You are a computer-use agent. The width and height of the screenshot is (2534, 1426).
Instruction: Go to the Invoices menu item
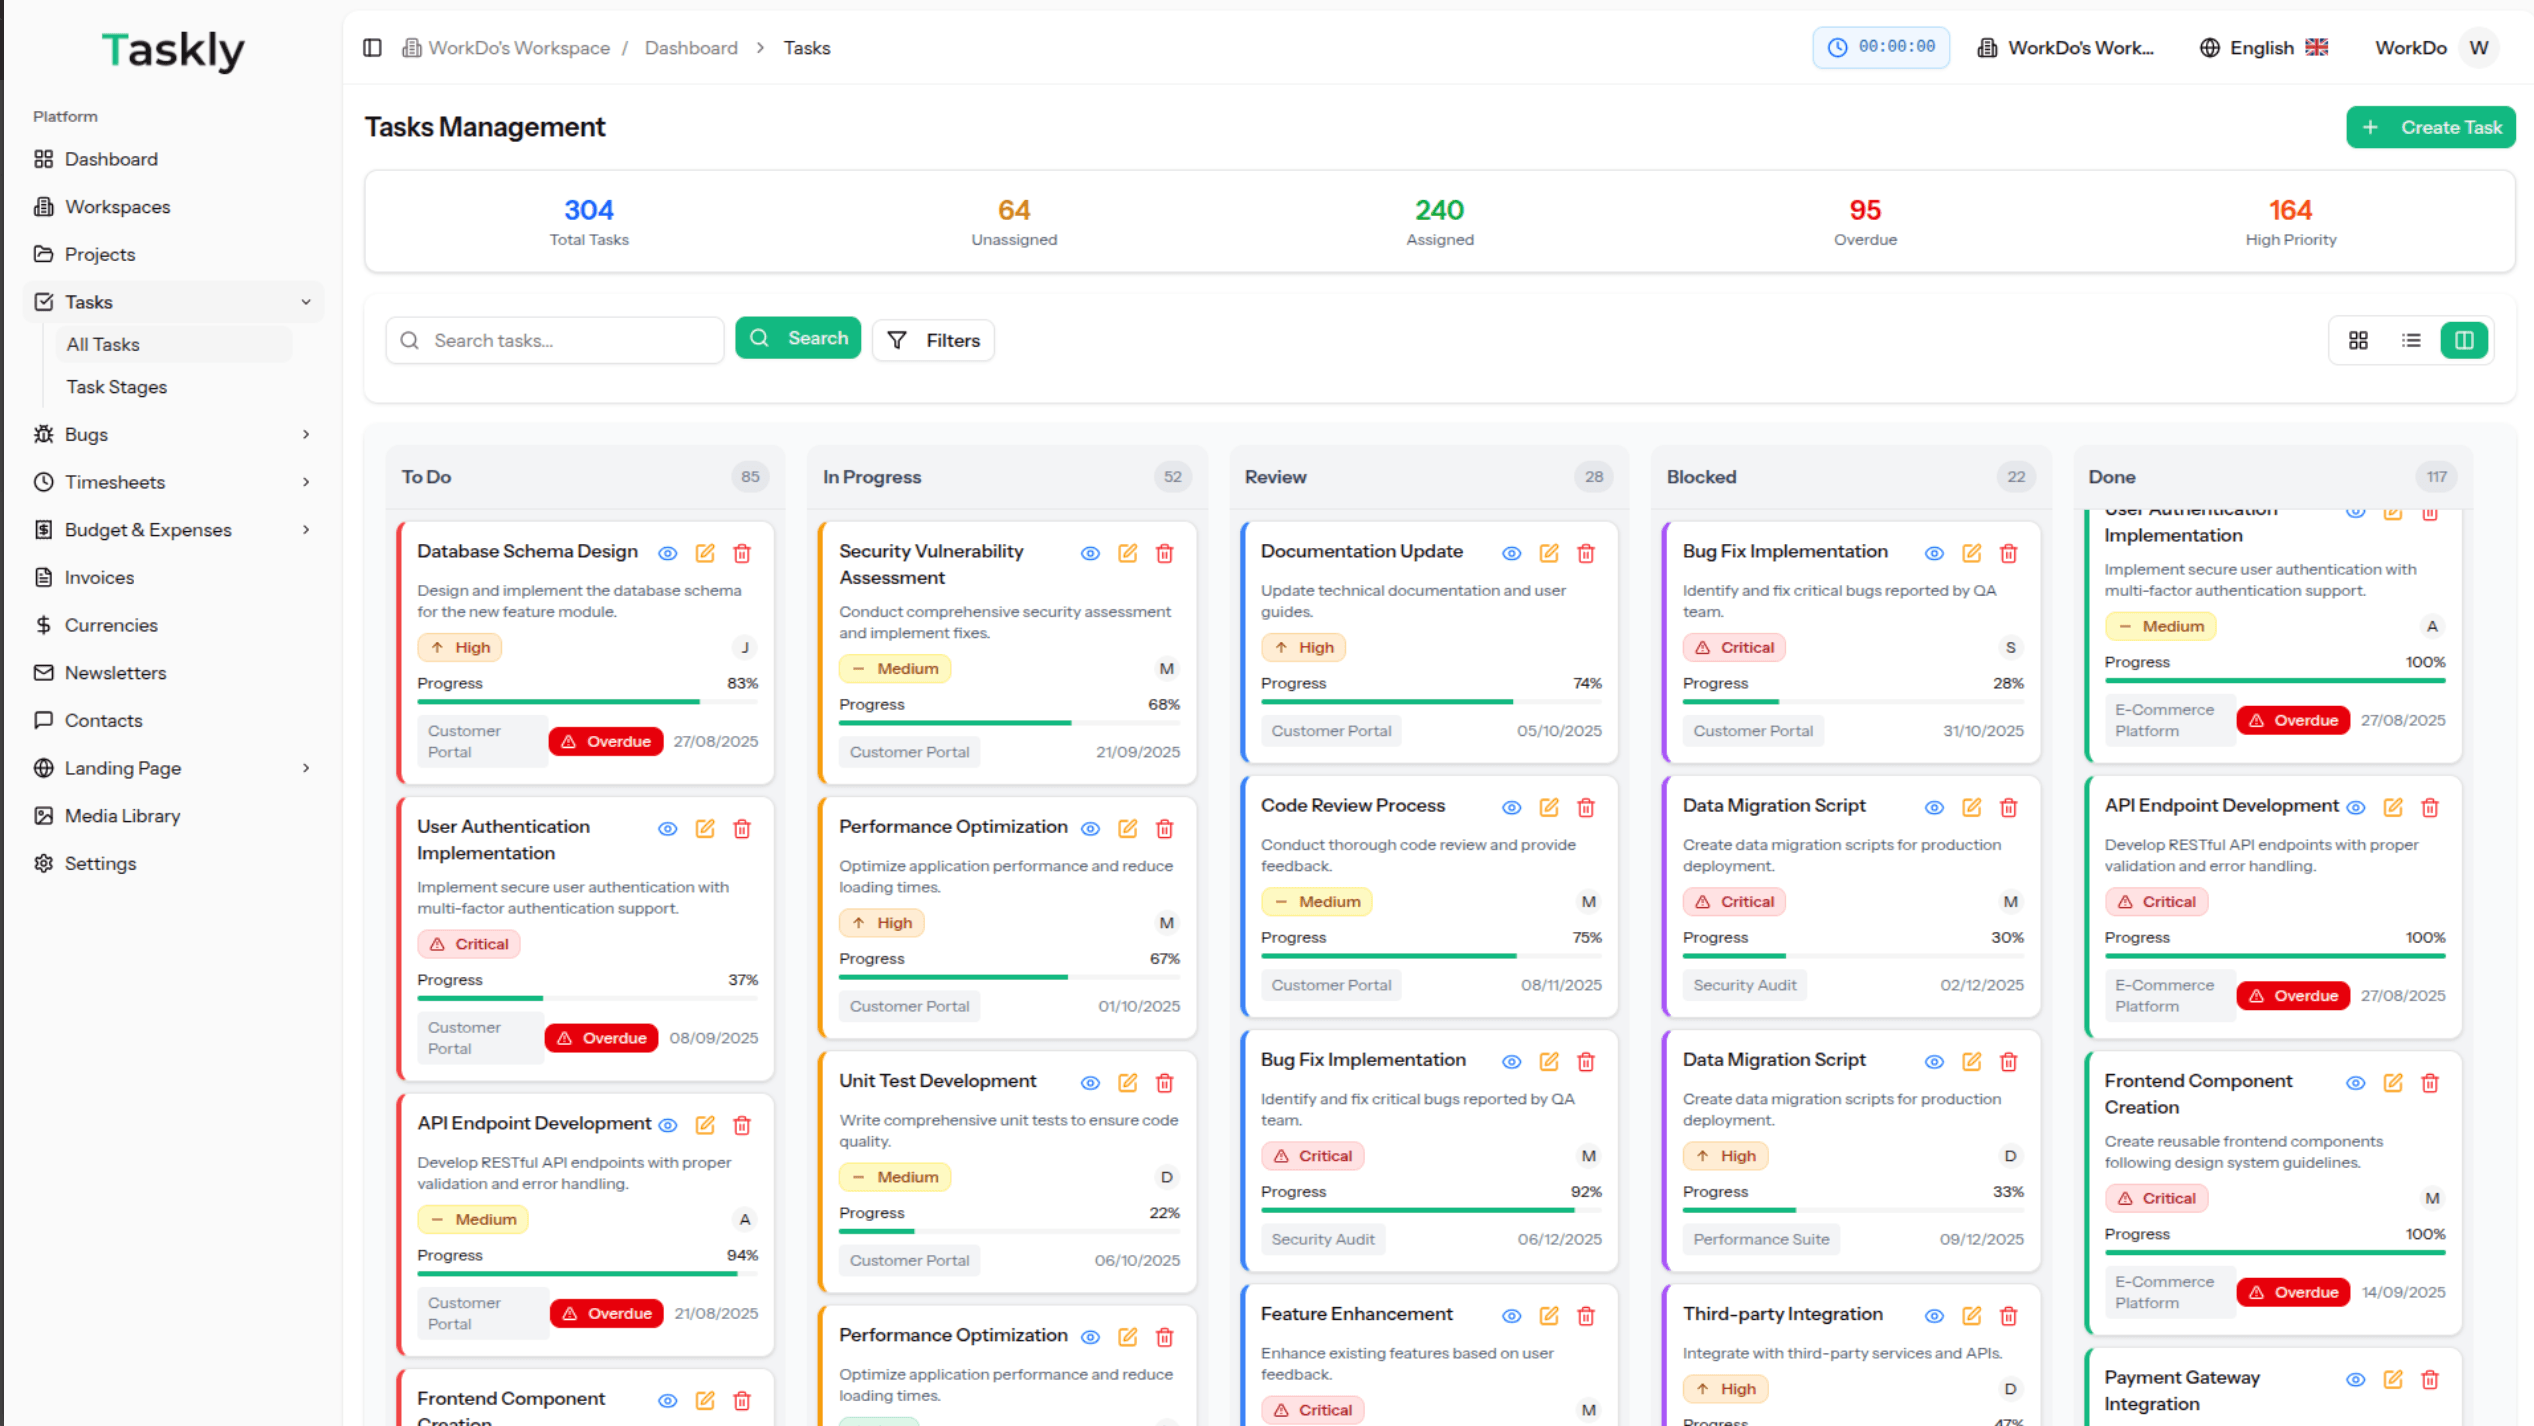click(x=99, y=577)
